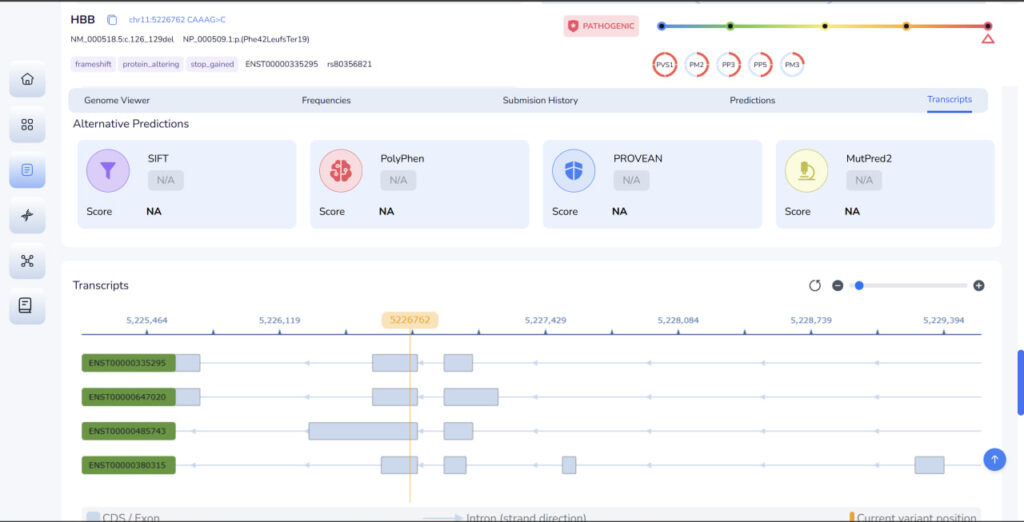Image resolution: width=1024 pixels, height=522 pixels.
Task: Open the chr11:5226762 CAAAG>C link
Action: click(177, 20)
